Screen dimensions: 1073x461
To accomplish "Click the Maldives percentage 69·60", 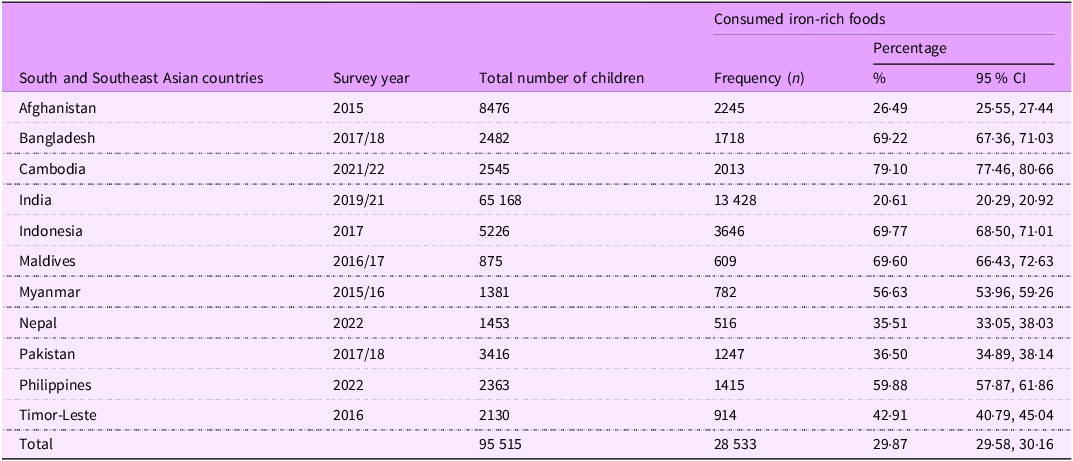I will coord(893,262).
